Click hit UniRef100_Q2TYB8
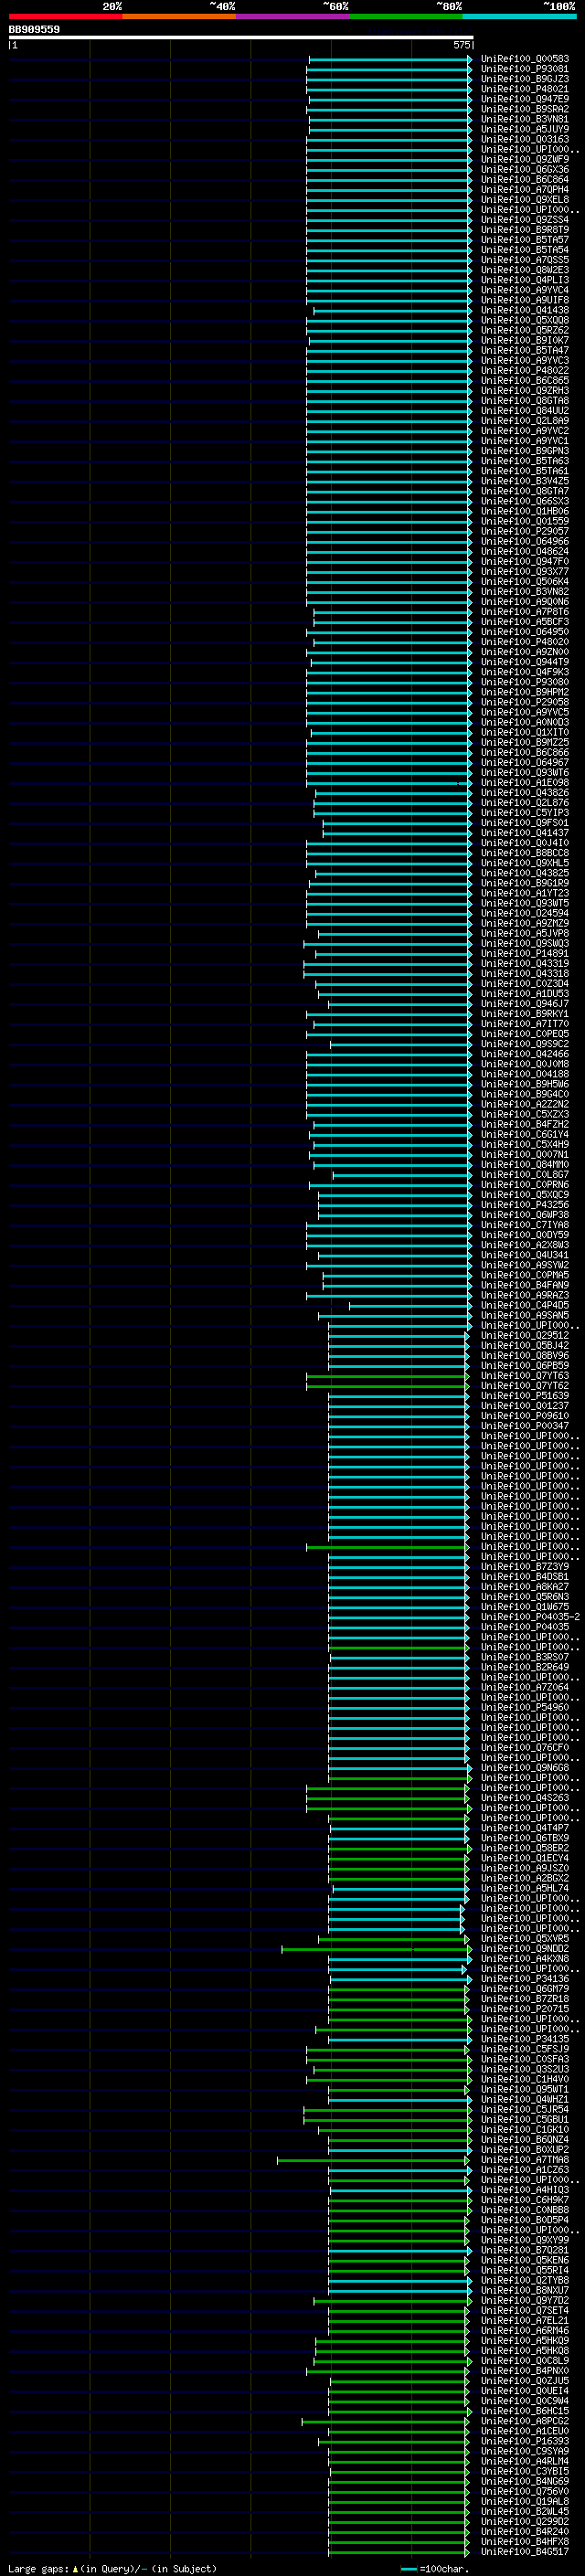This screenshot has width=585, height=2576. click(x=525, y=2281)
